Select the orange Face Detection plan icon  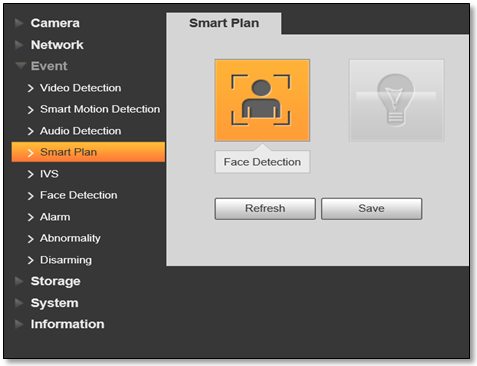262,100
